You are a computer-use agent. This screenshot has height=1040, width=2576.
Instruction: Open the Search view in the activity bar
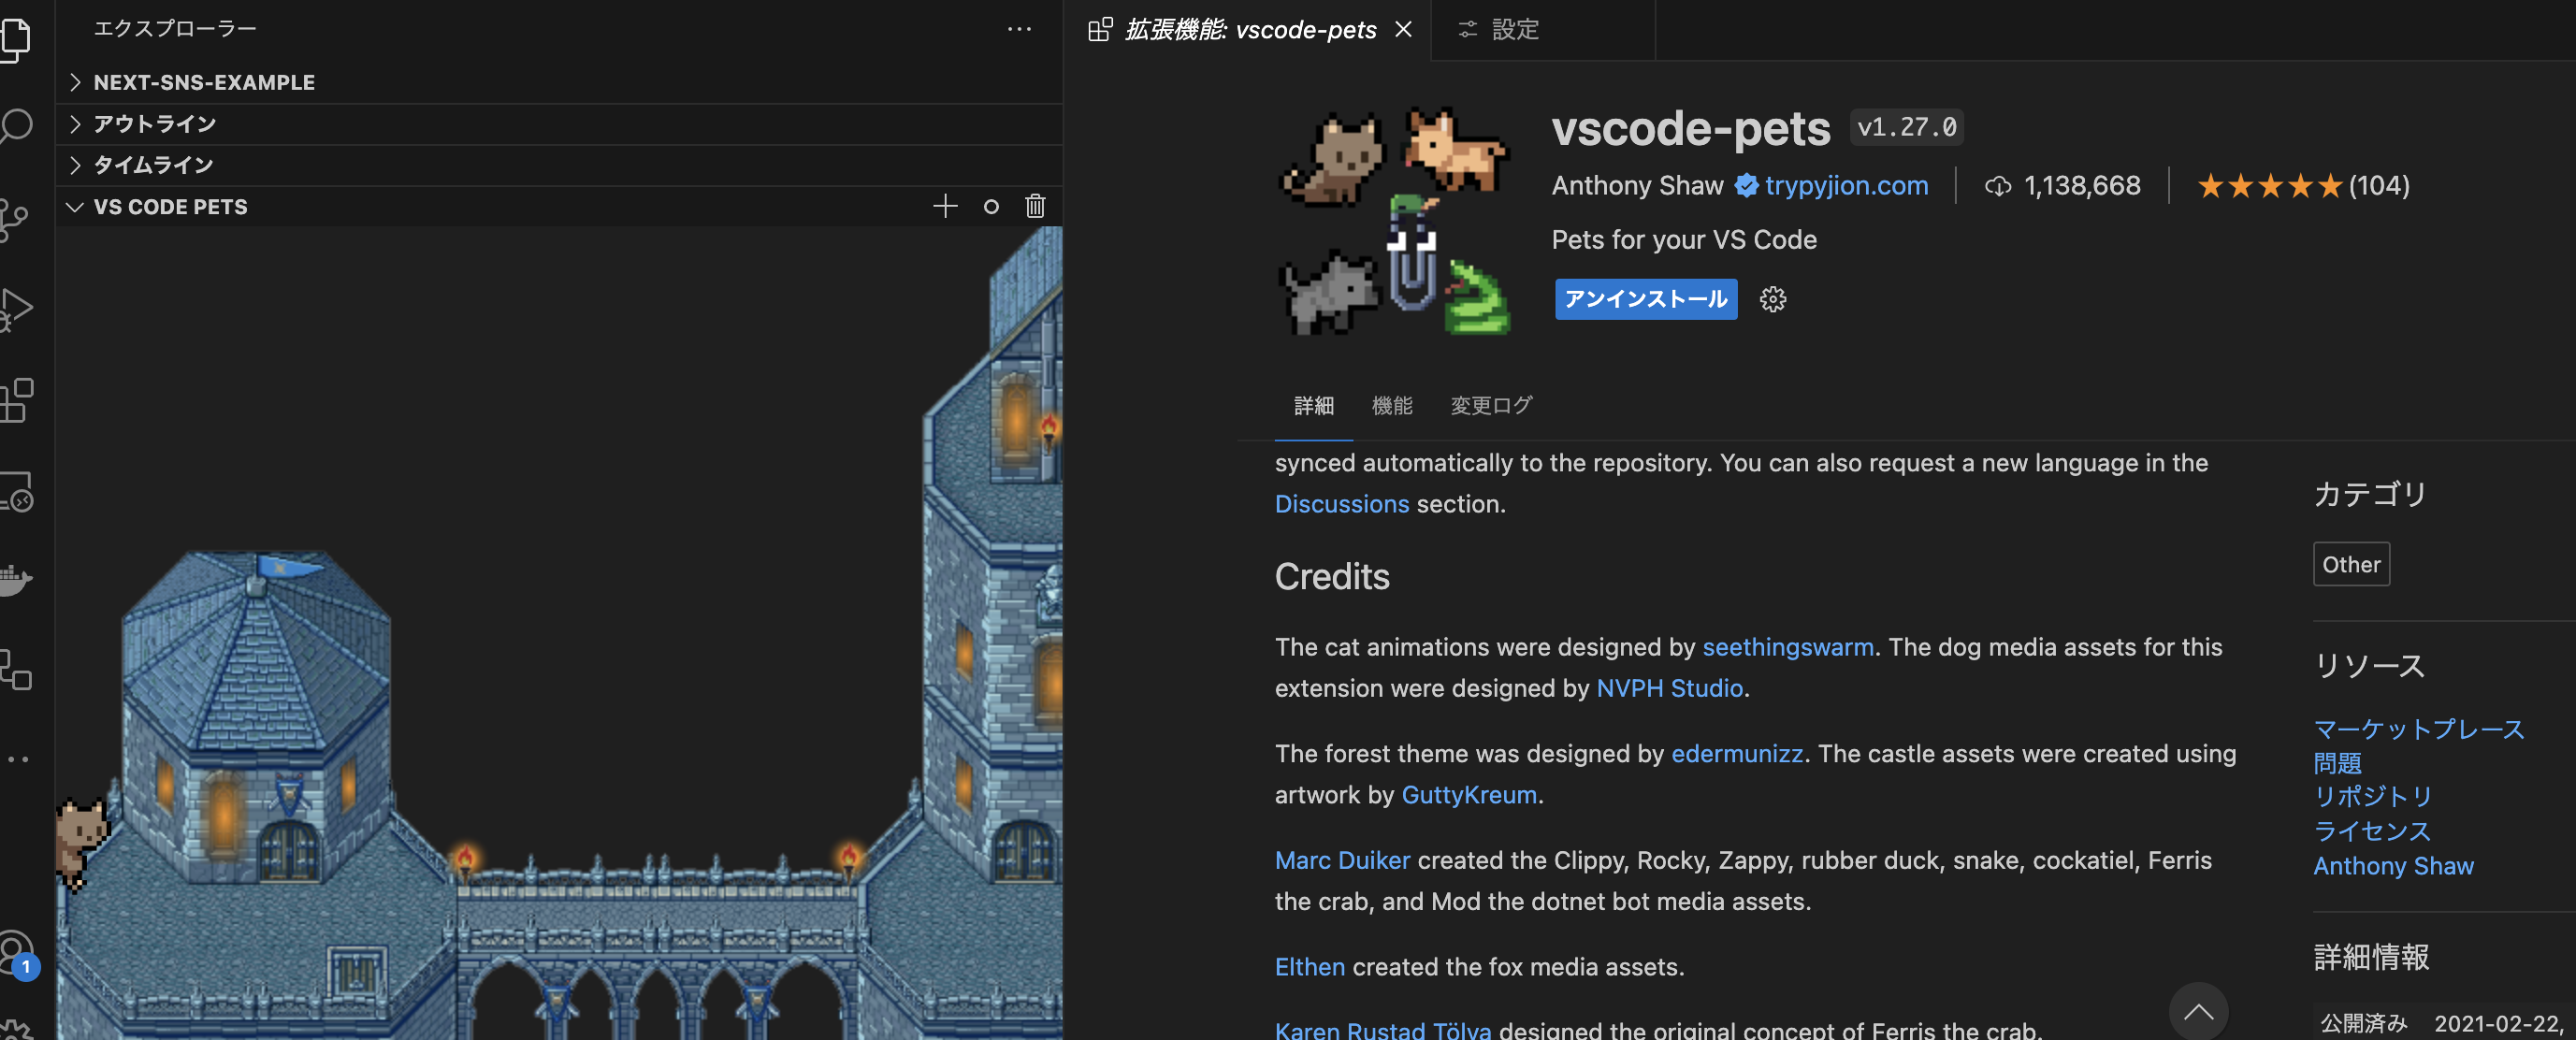click(18, 127)
